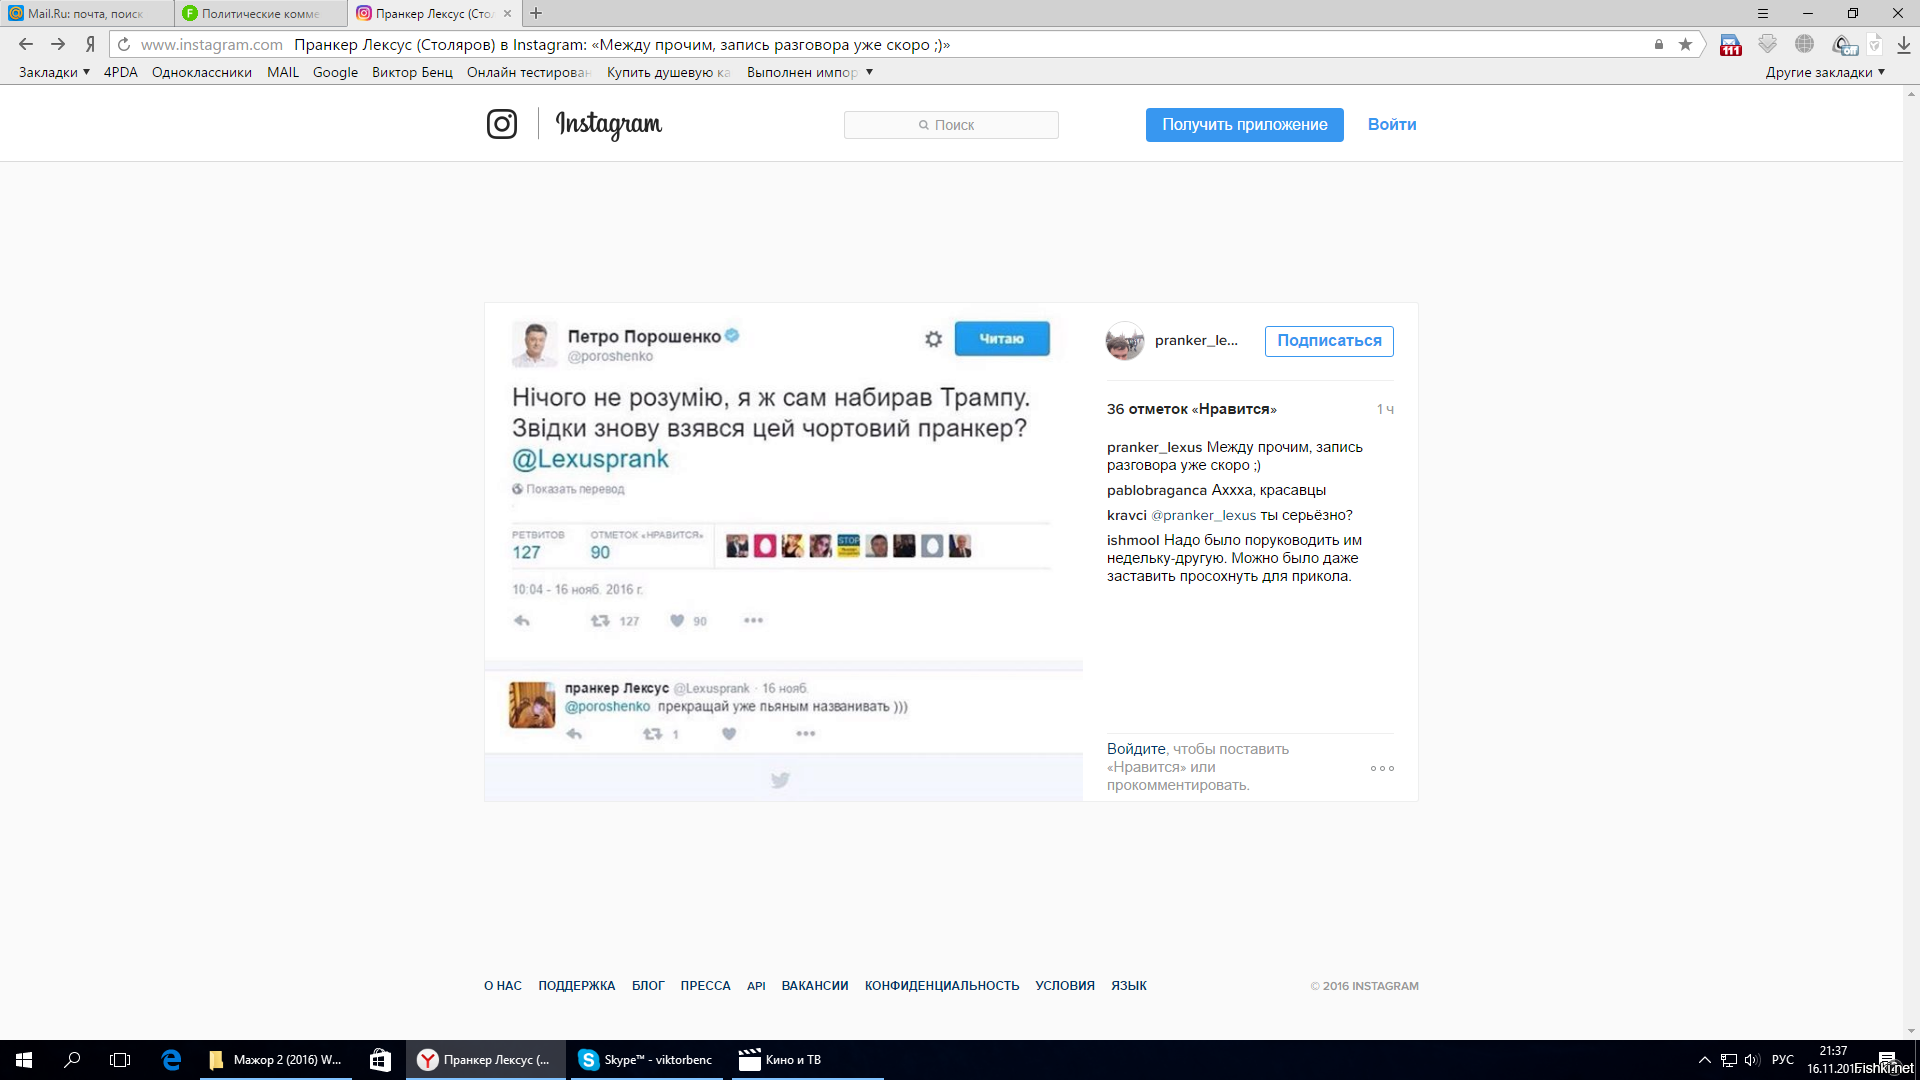Screen dimensions: 1920x1080
Task: Click 36 отметок «Нравится» likes count
Action: (x=1191, y=409)
